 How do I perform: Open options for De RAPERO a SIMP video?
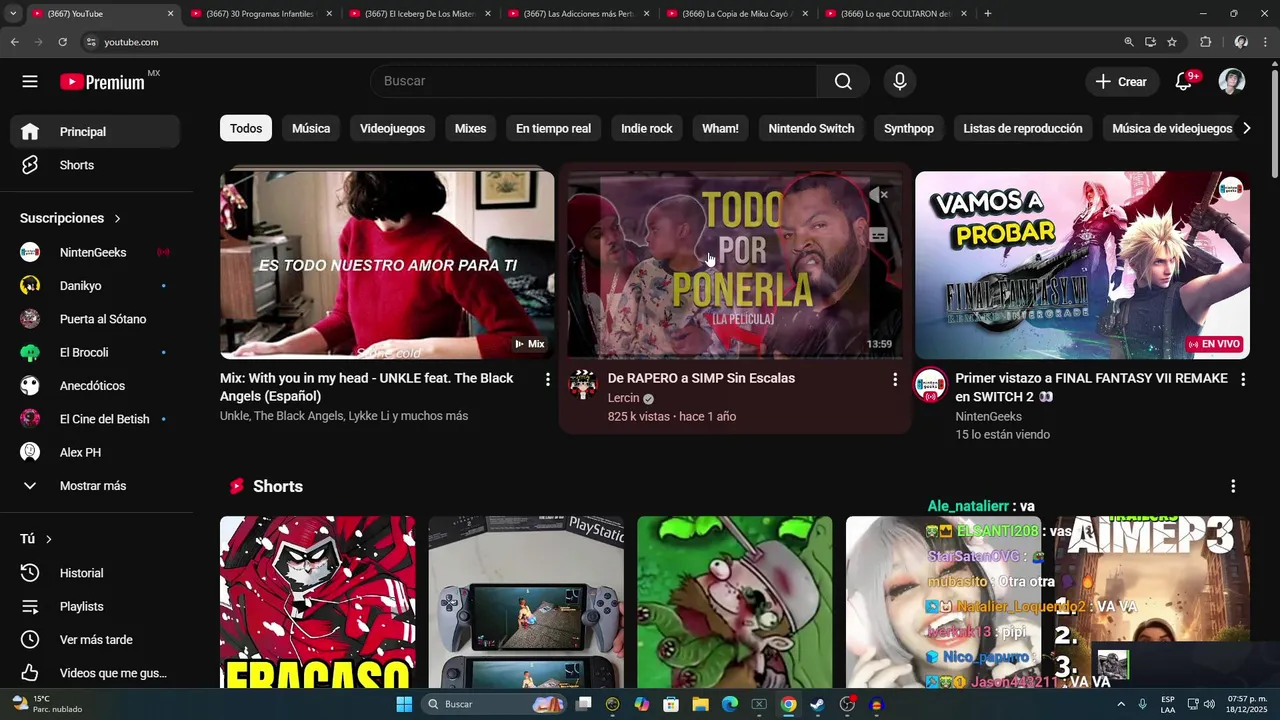coord(895,379)
